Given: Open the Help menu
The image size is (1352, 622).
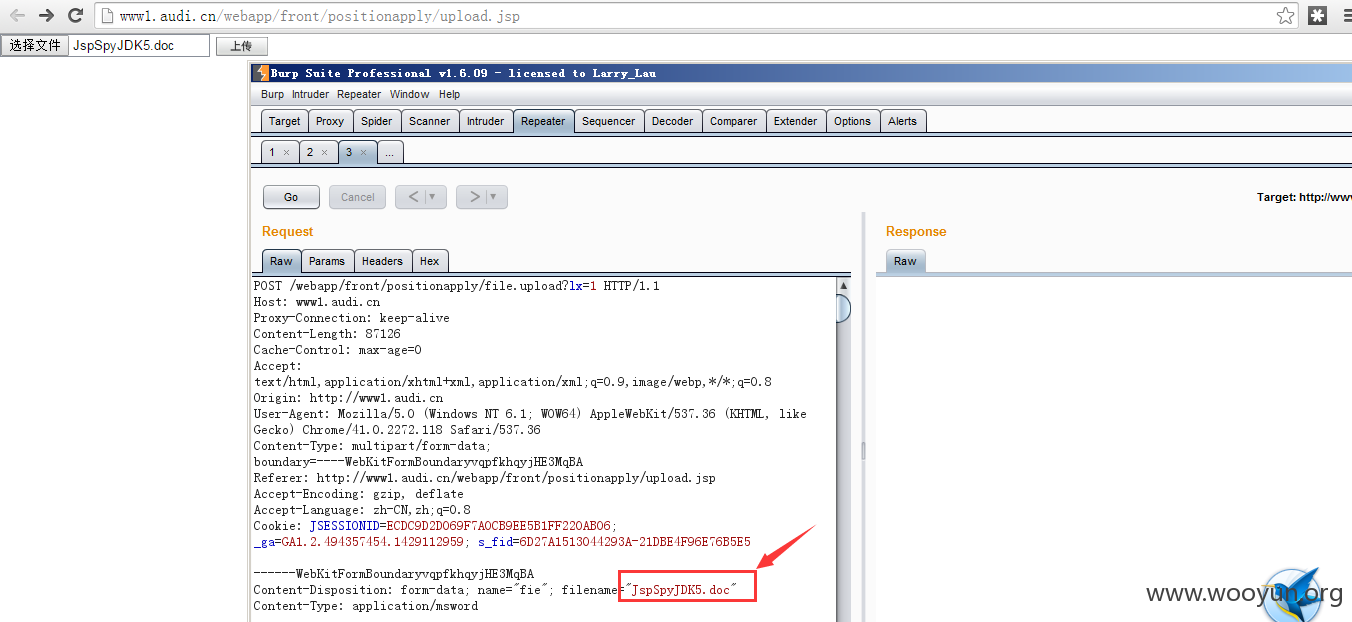Looking at the screenshot, I should click(x=449, y=94).
